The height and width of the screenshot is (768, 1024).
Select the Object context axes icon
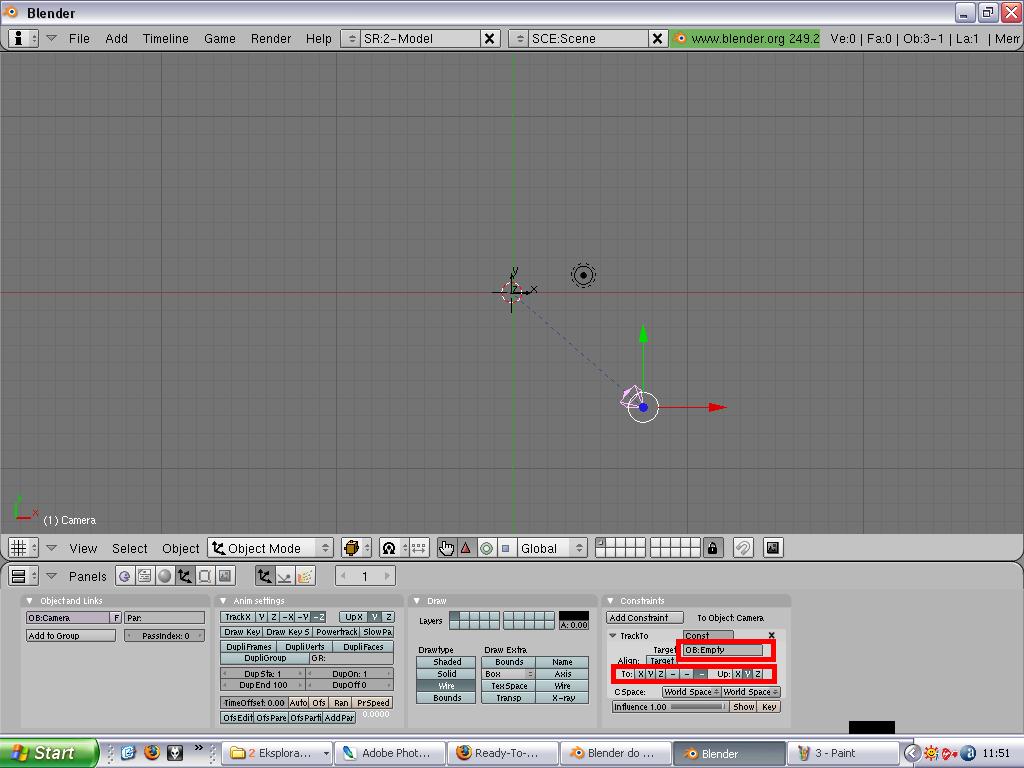click(x=185, y=576)
